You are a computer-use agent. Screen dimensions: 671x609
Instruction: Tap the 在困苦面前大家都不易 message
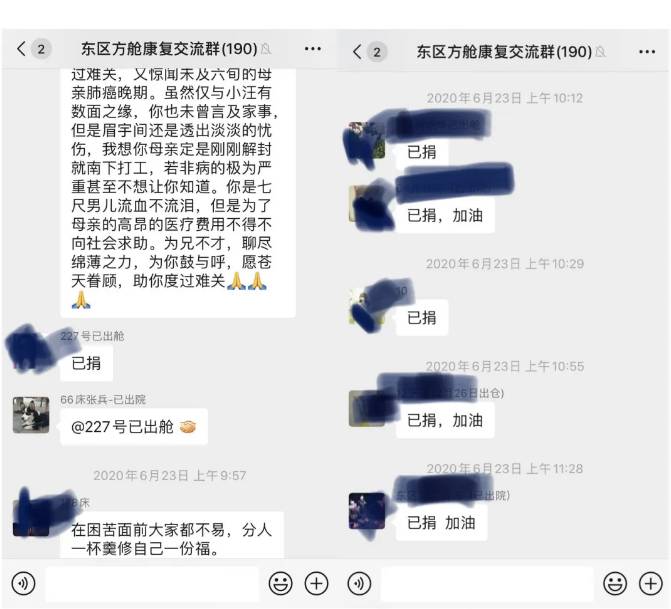tap(172, 535)
